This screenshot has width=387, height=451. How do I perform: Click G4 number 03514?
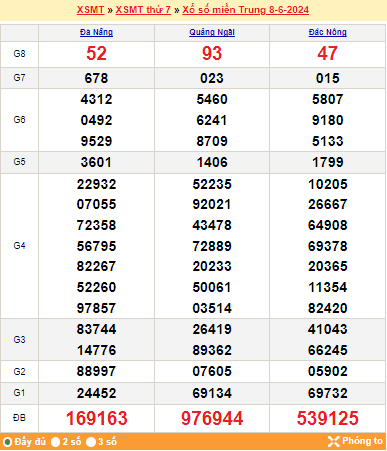212,308
